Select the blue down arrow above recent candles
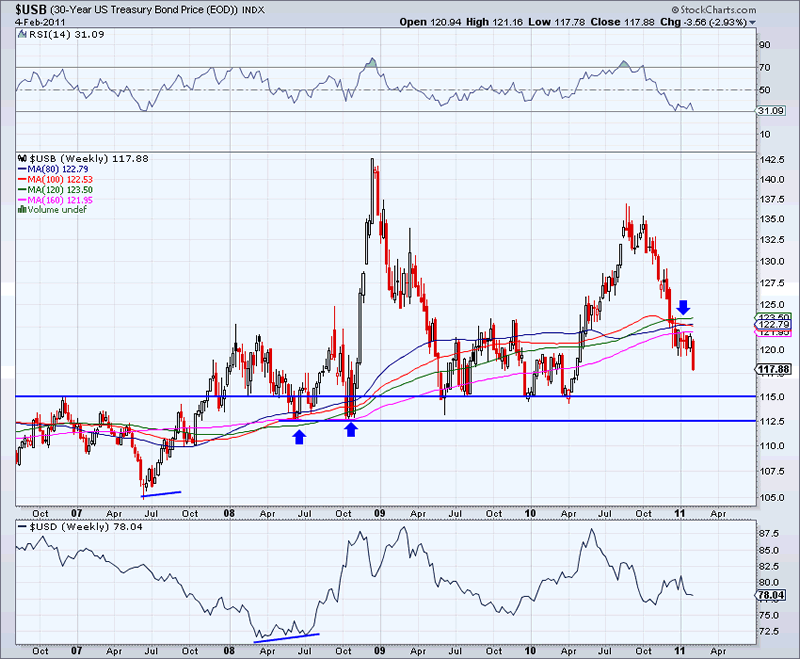800x659 pixels. [684, 306]
